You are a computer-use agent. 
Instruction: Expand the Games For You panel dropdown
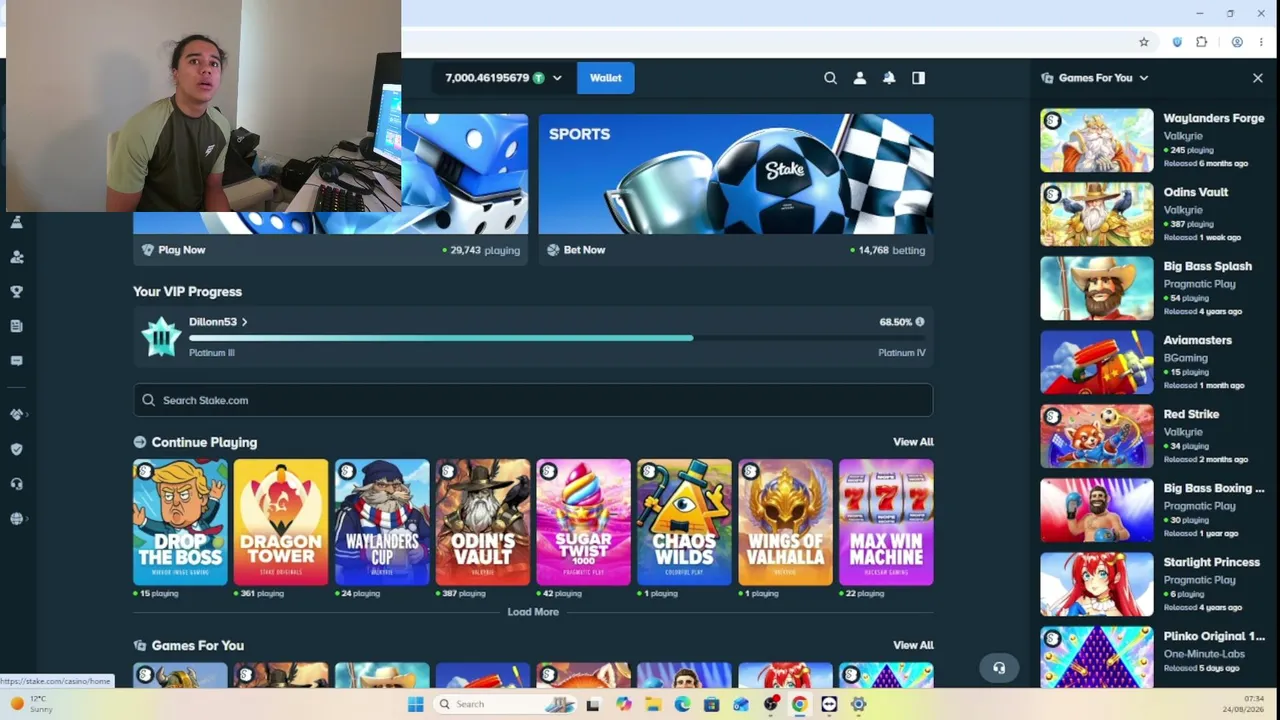coord(1144,78)
